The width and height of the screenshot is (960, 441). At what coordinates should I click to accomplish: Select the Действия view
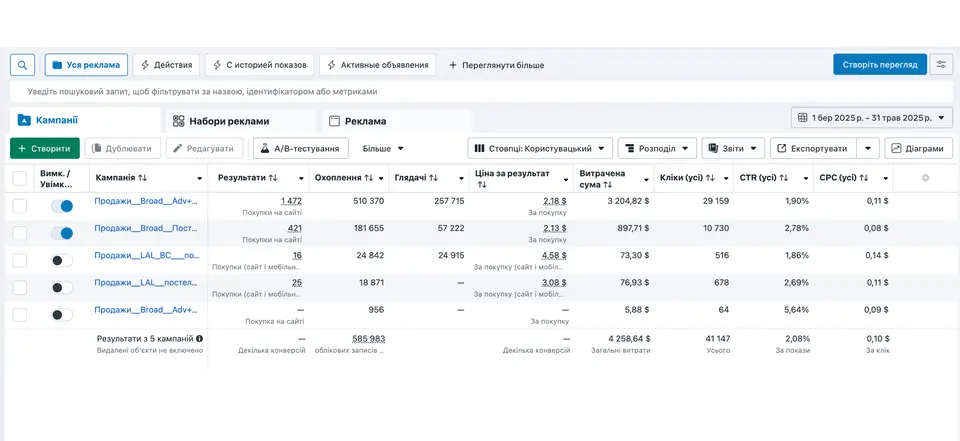coord(167,64)
